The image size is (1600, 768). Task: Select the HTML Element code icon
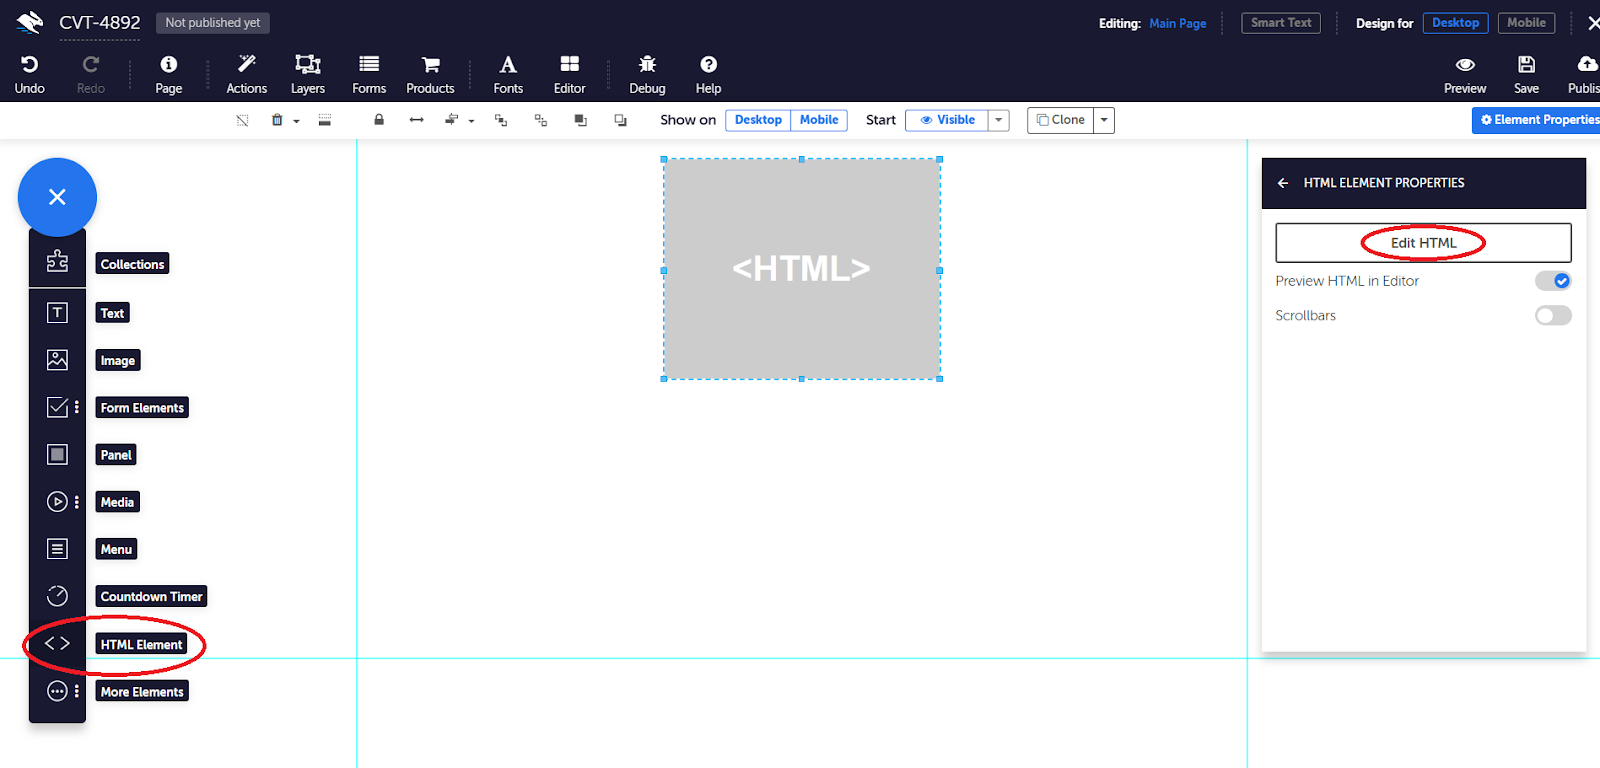coord(57,644)
